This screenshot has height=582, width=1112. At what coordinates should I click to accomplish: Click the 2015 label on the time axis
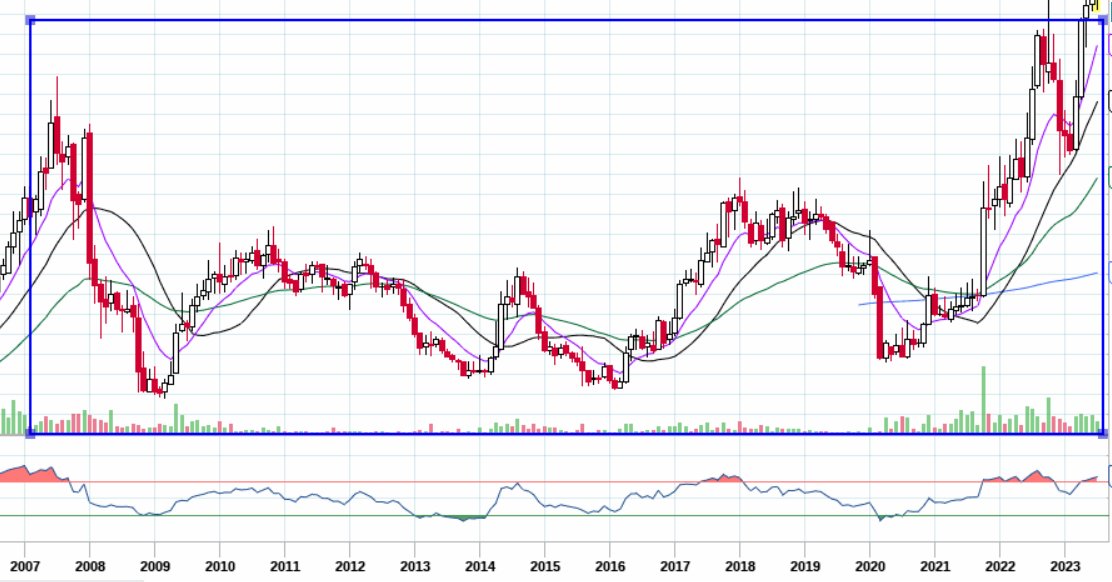coord(545,566)
